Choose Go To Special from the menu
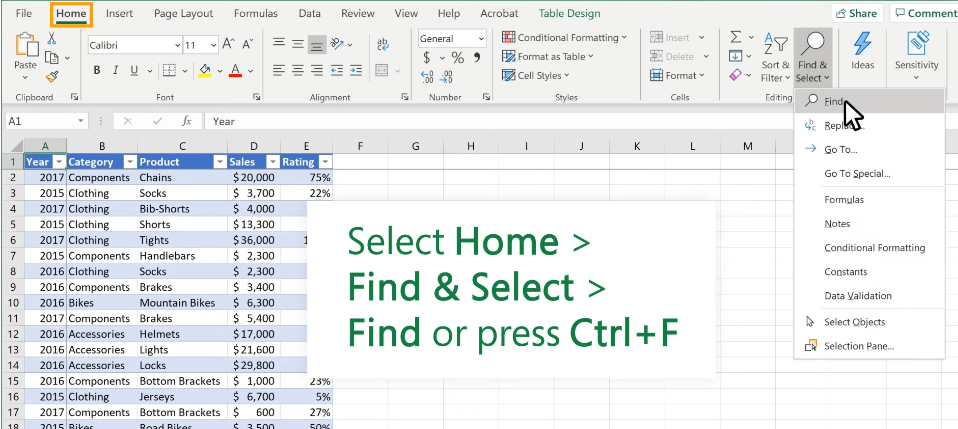The height and width of the screenshot is (429, 958). (856, 174)
